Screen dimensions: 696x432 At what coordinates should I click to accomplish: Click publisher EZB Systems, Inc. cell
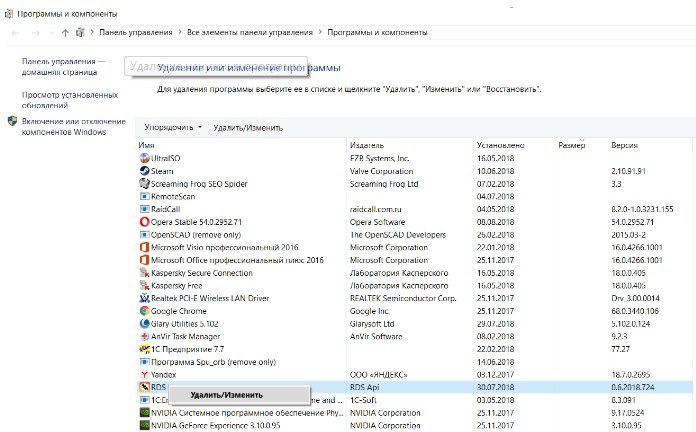[380, 158]
